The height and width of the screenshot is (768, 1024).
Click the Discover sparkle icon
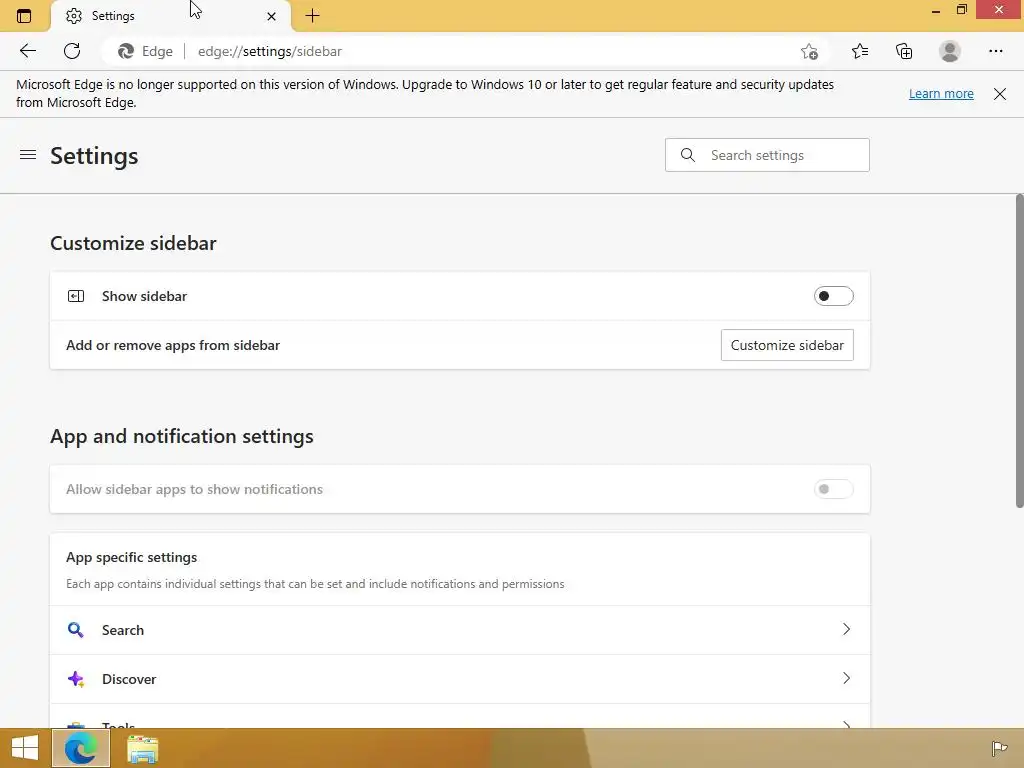(76, 679)
